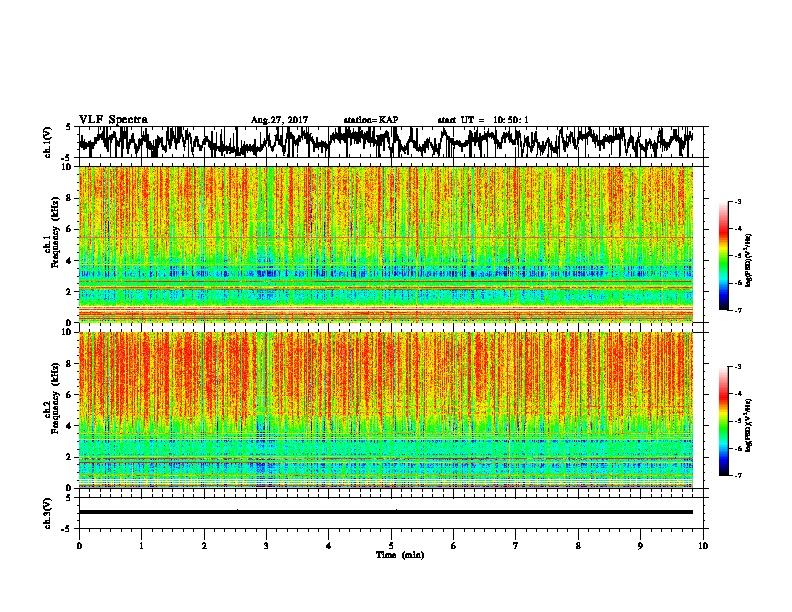792x612 pixels.
Task: Click the "-7" label on ch.1 color bar
Action: click(738, 310)
